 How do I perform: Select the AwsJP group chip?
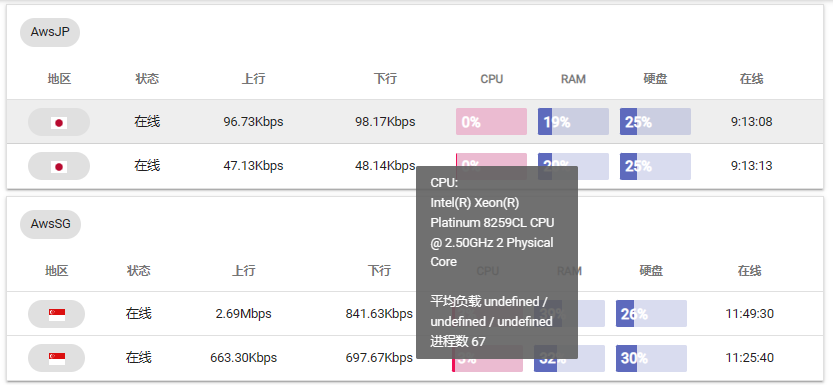coord(50,32)
